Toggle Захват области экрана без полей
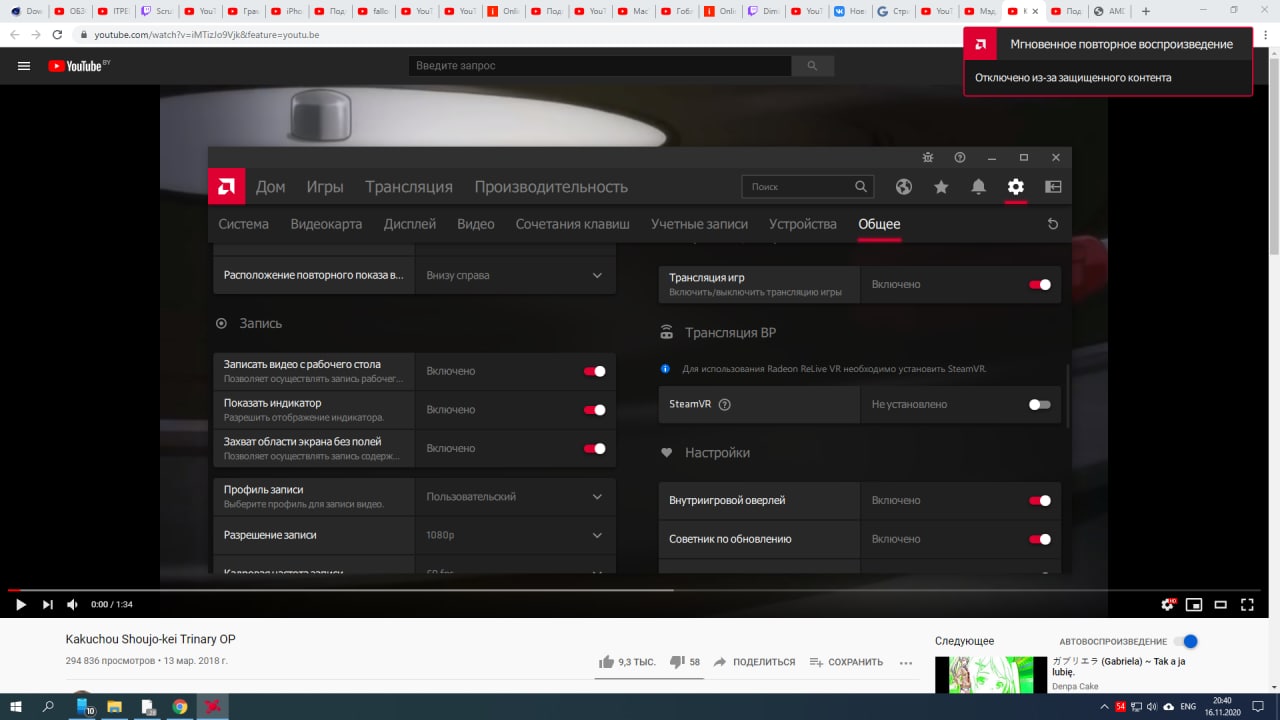1280x720 pixels. pyautogui.click(x=594, y=448)
